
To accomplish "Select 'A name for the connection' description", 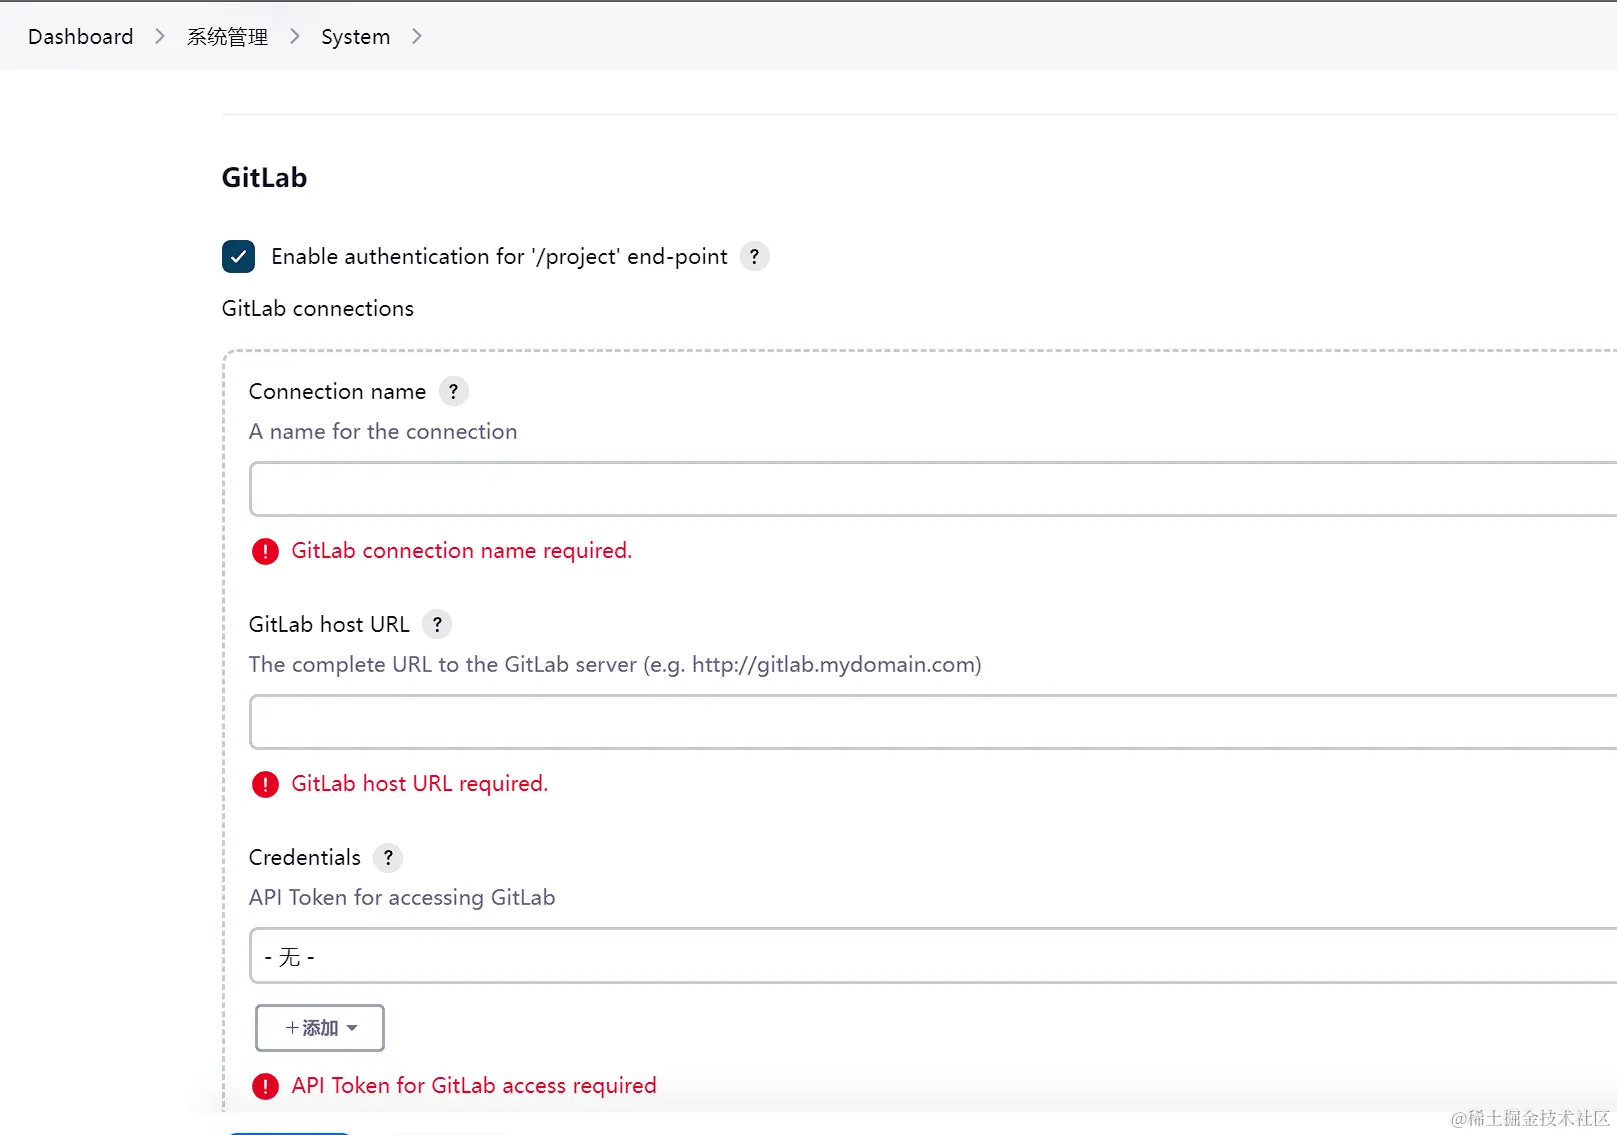I will point(382,432).
